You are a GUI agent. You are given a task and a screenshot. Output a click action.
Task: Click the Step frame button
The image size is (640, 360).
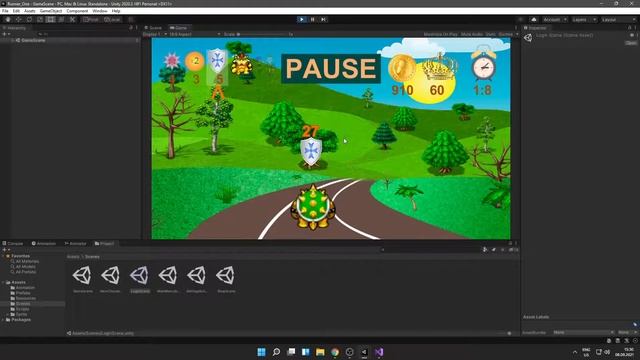pyautogui.click(x=323, y=19)
